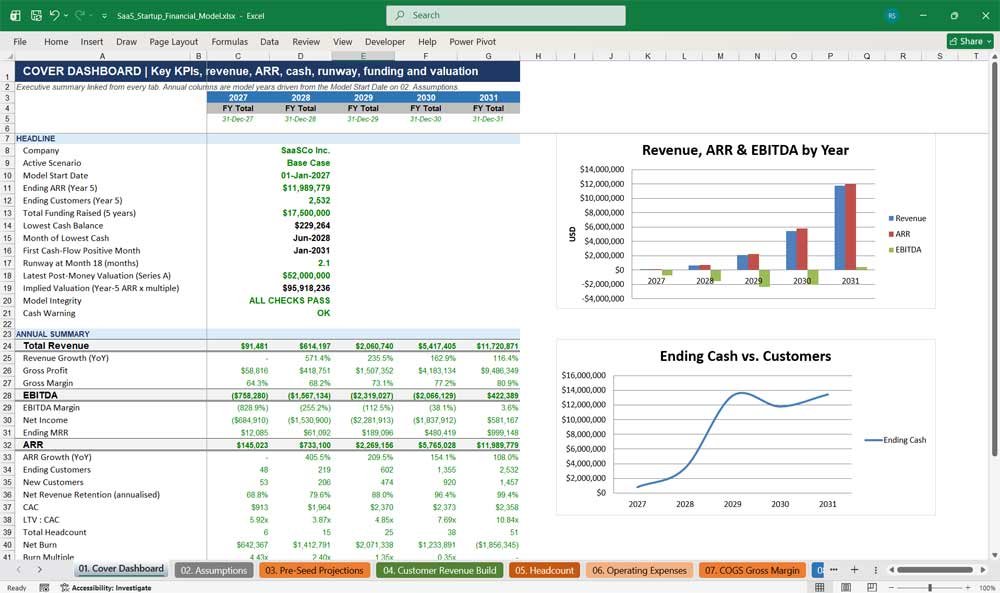Select the 2027 year header cell

(238, 98)
